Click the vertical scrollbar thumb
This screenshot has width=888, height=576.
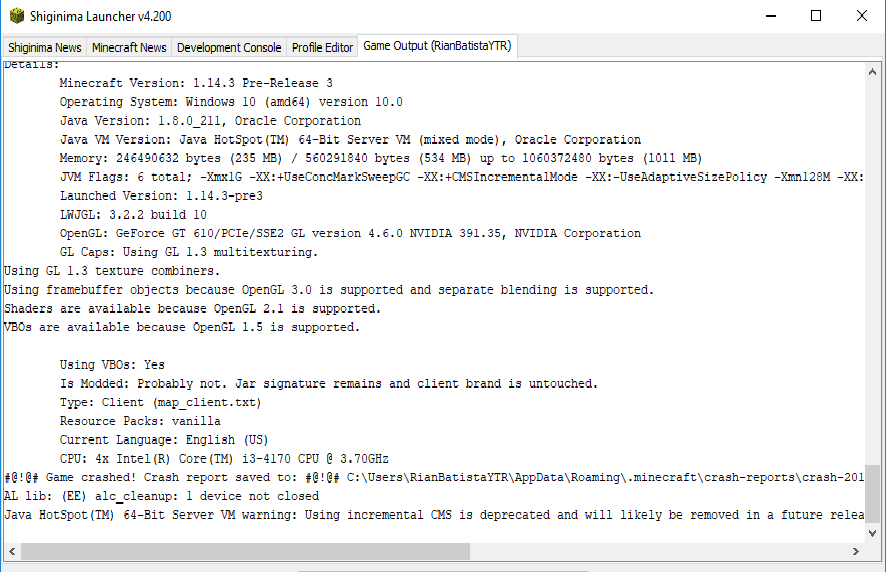tap(871, 495)
